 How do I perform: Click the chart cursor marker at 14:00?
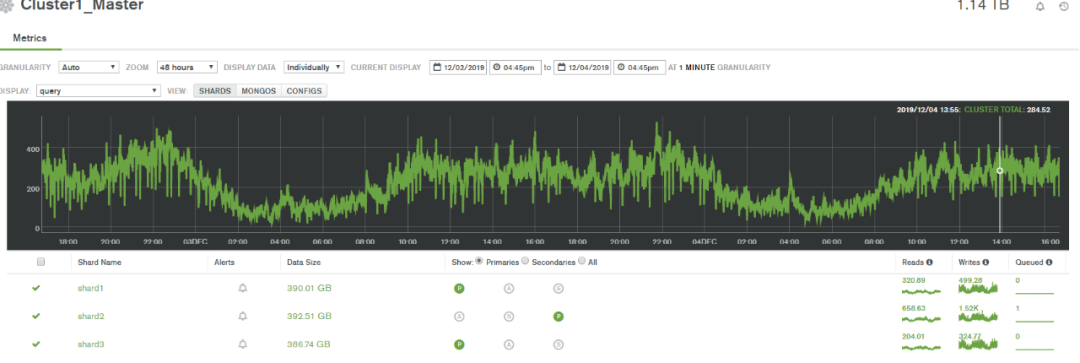tap(1000, 170)
